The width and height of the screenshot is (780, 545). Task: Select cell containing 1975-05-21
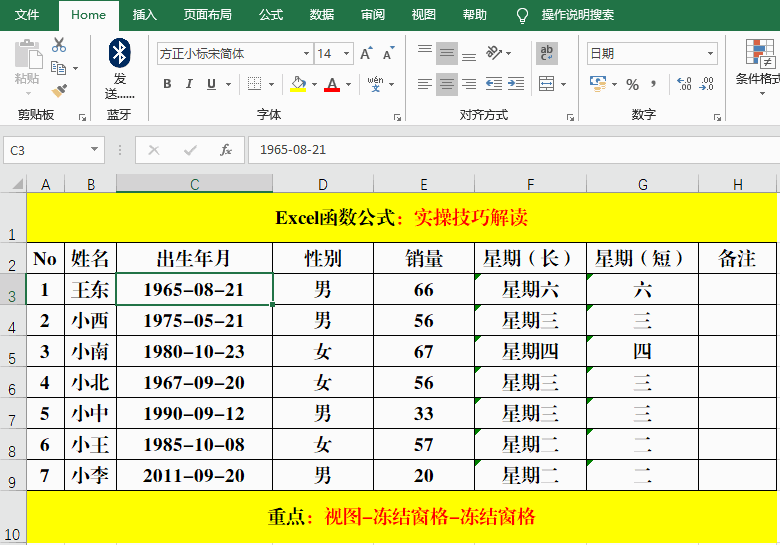[x=194, y=320]
